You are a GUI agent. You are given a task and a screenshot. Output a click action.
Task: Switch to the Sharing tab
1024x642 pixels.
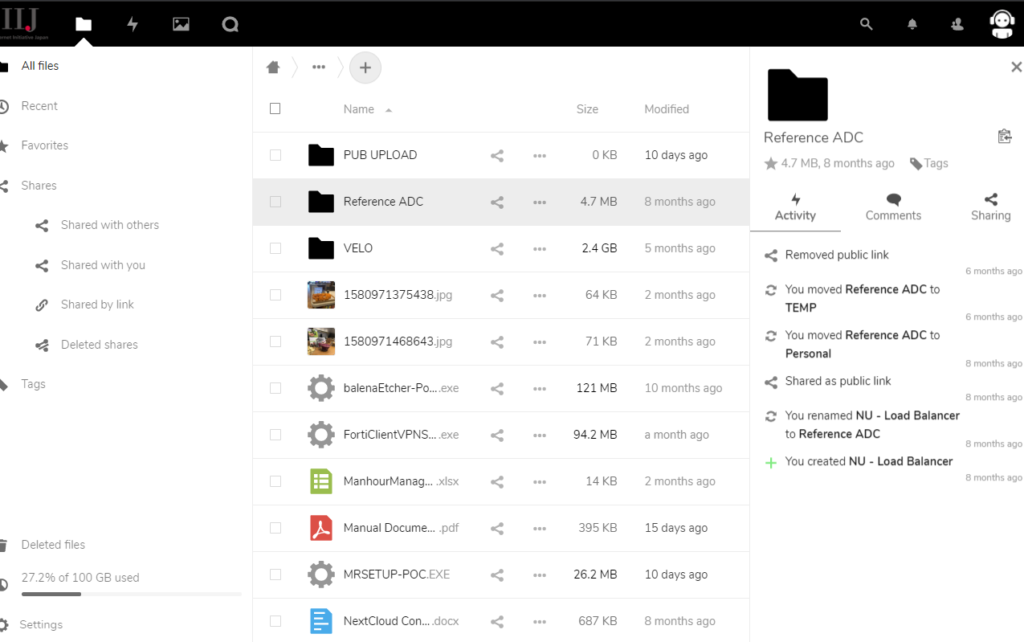tap(990, 207)
